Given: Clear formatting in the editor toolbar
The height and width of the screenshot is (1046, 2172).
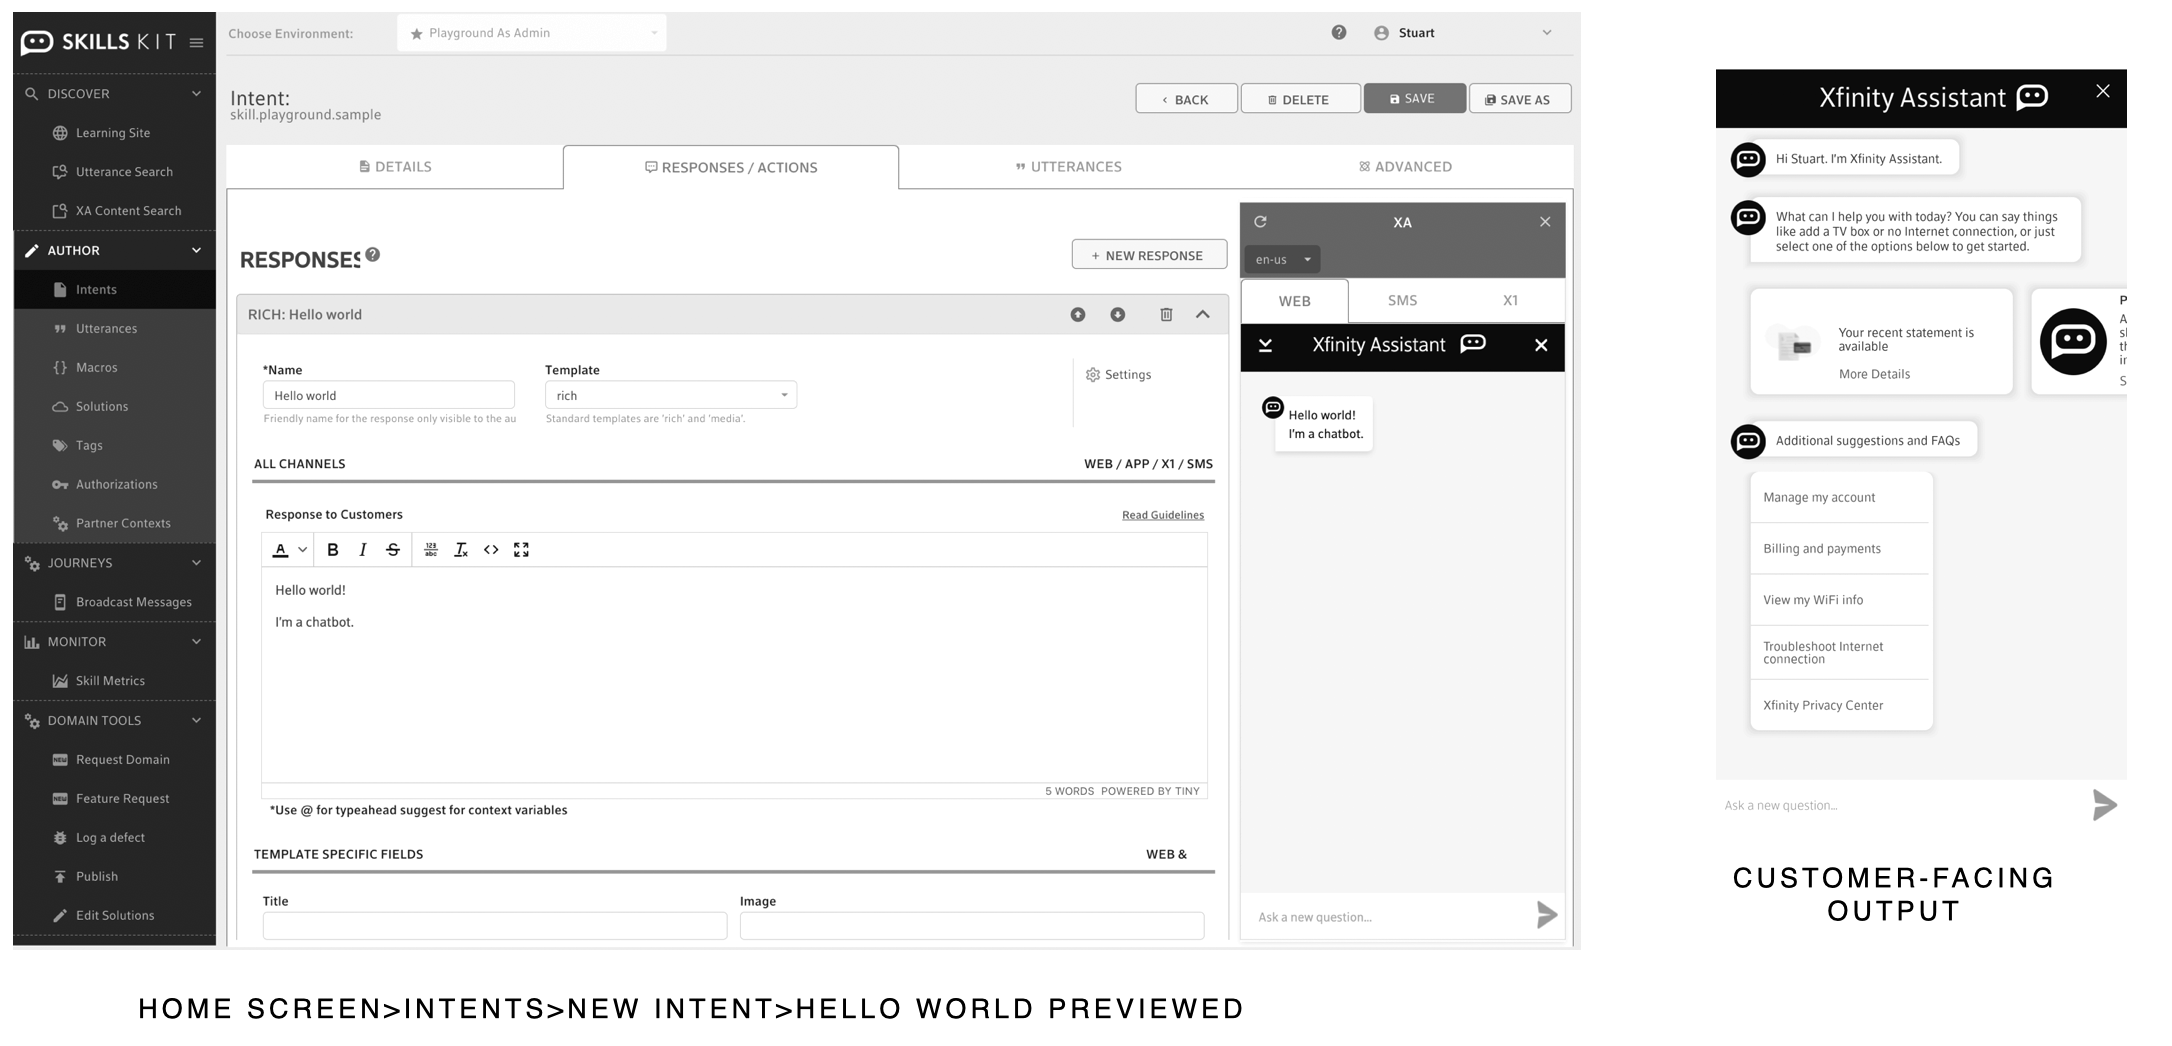Looking at the screenshot, I should click(x=461, y=549).
